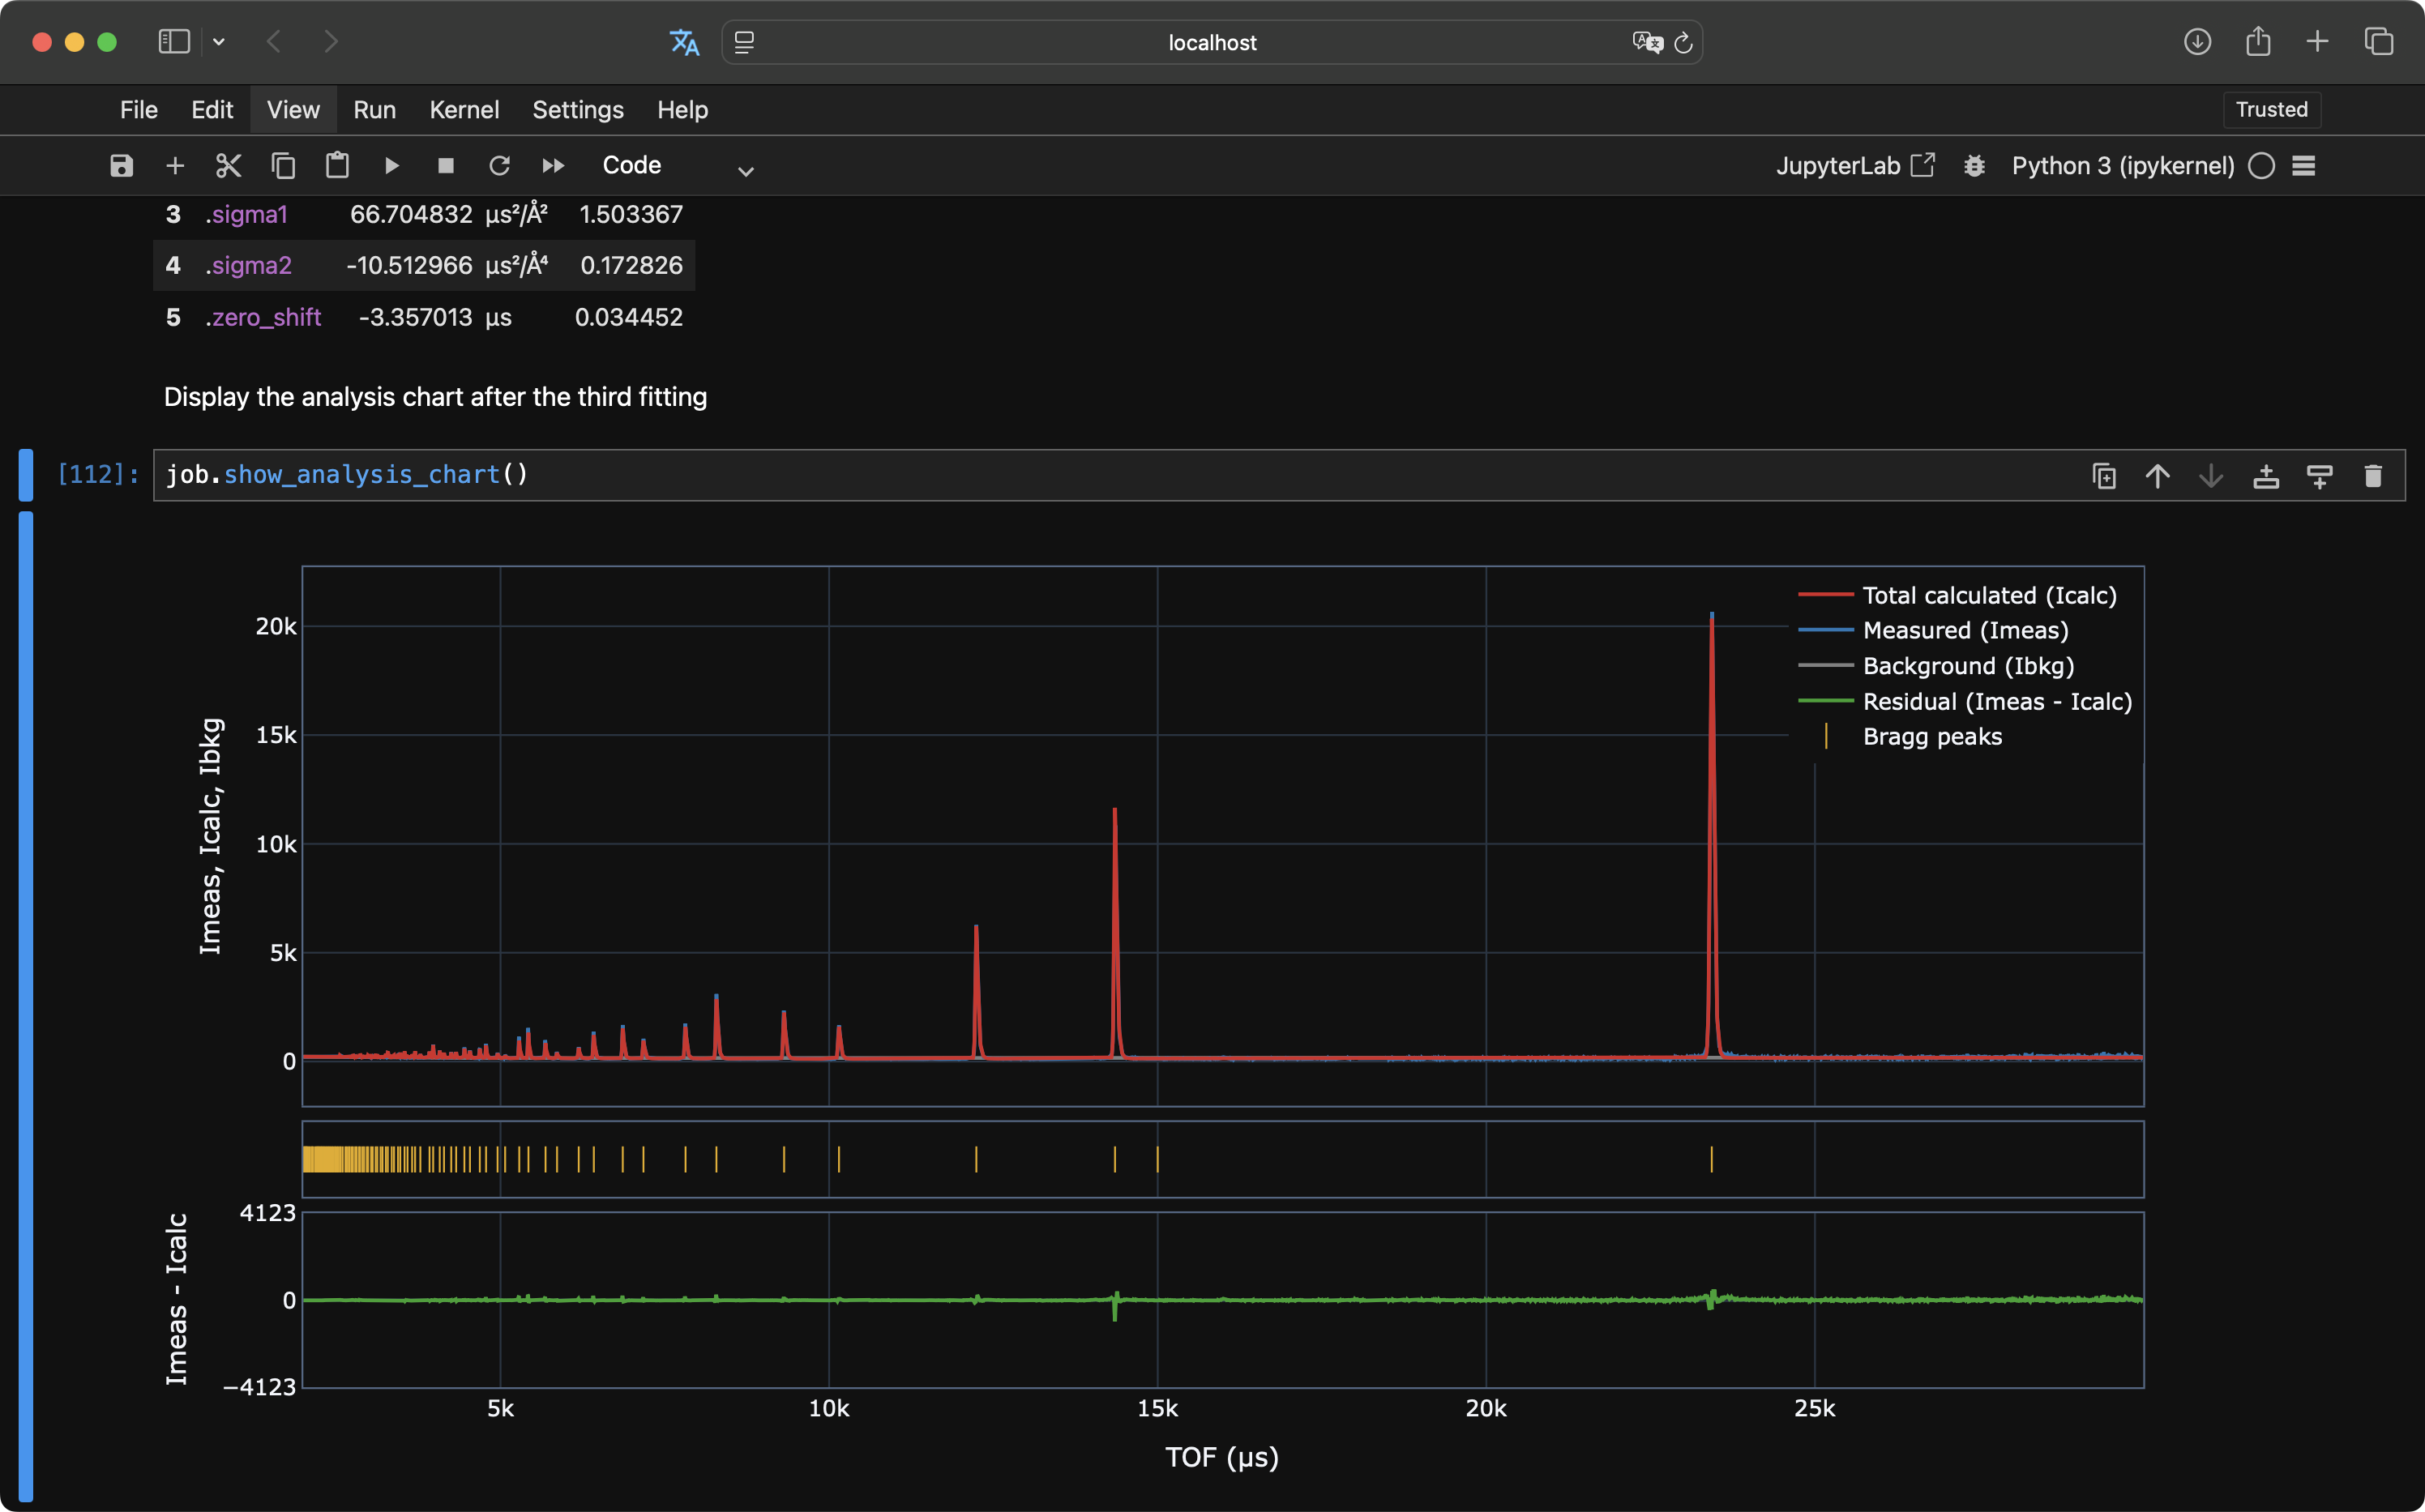The height and width of the screenshot is (1512, 2425).
Task: Delete the cell with the trash icon
Action: [2372, 476]
